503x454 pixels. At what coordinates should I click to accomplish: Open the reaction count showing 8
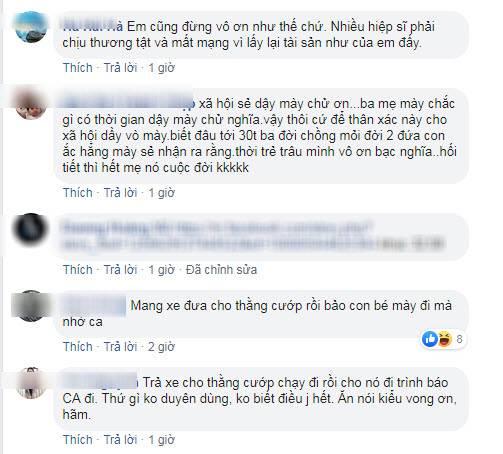coord(459,339)
